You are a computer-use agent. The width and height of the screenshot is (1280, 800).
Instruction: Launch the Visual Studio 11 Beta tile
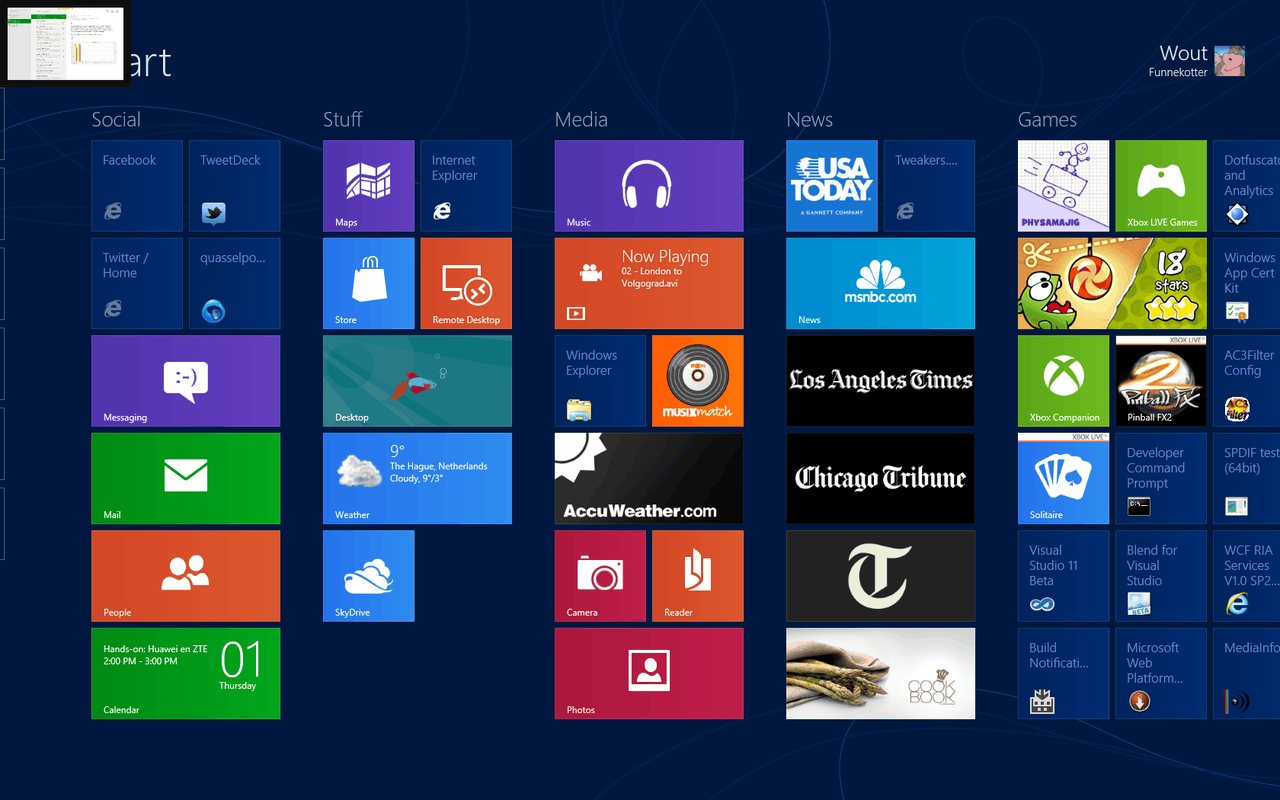tap(1064, 576)
